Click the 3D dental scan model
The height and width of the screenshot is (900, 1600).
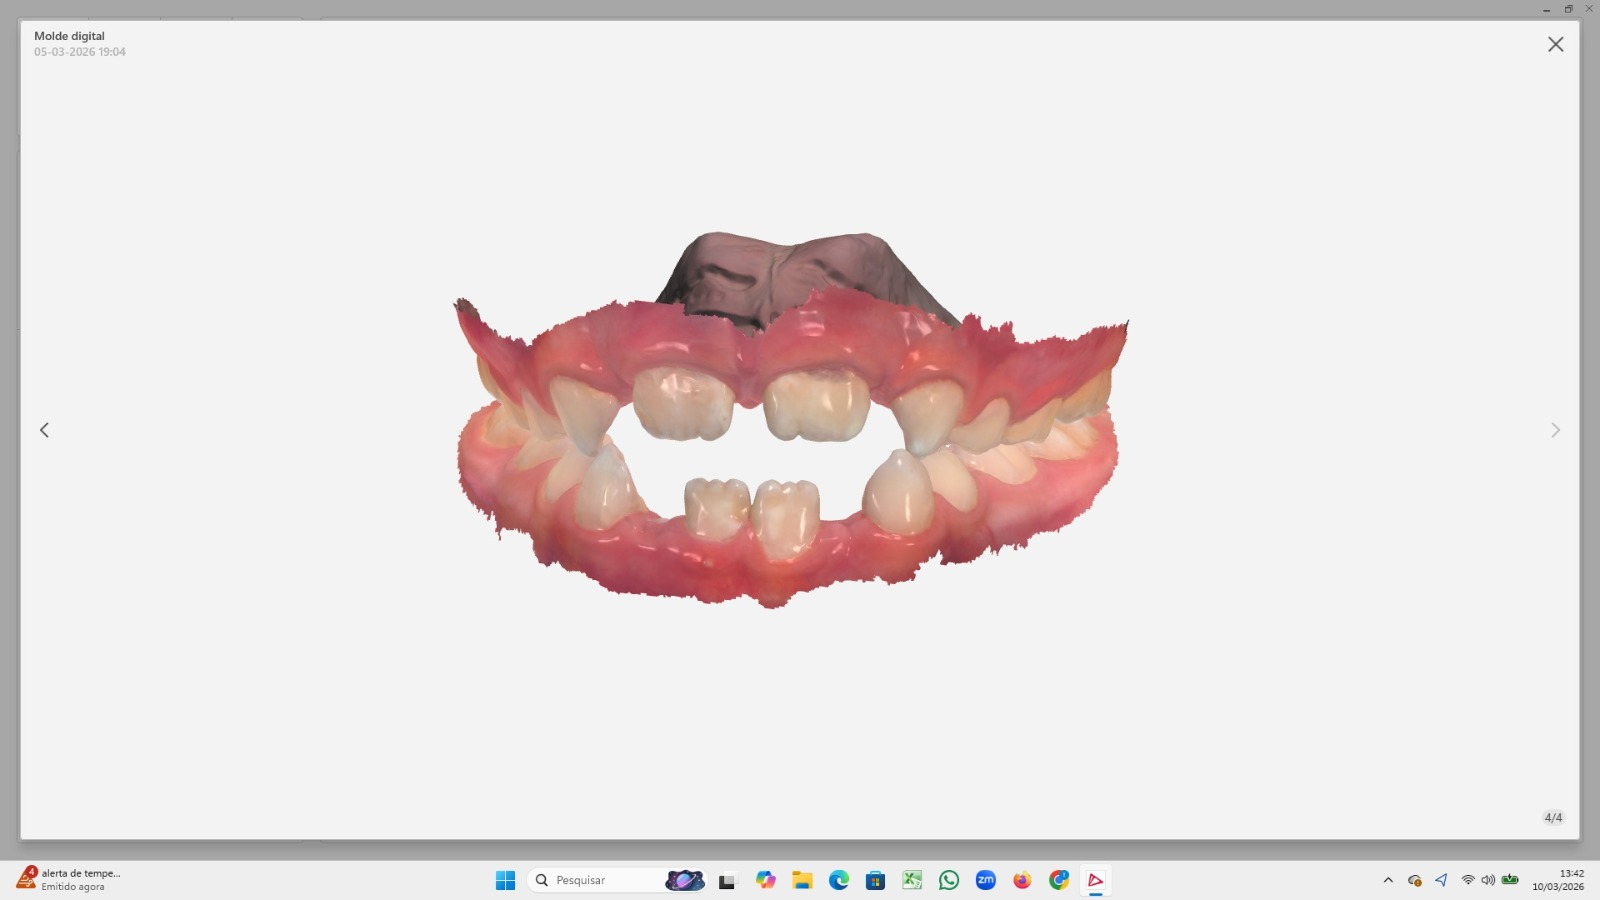tap(791, 420)
